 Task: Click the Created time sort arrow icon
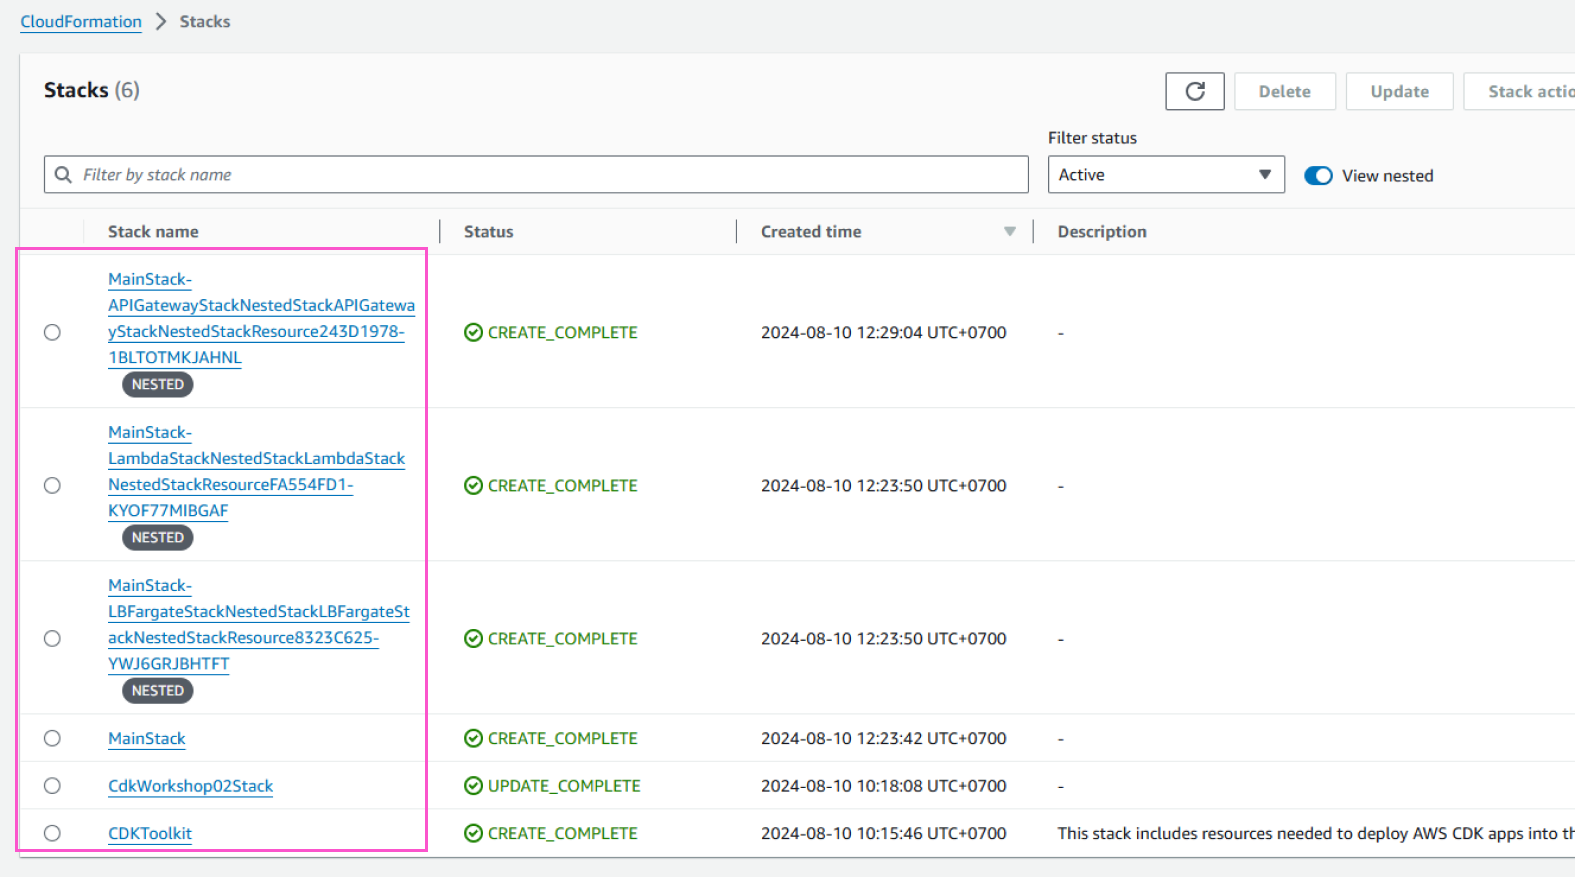(x=1010, y=231)
